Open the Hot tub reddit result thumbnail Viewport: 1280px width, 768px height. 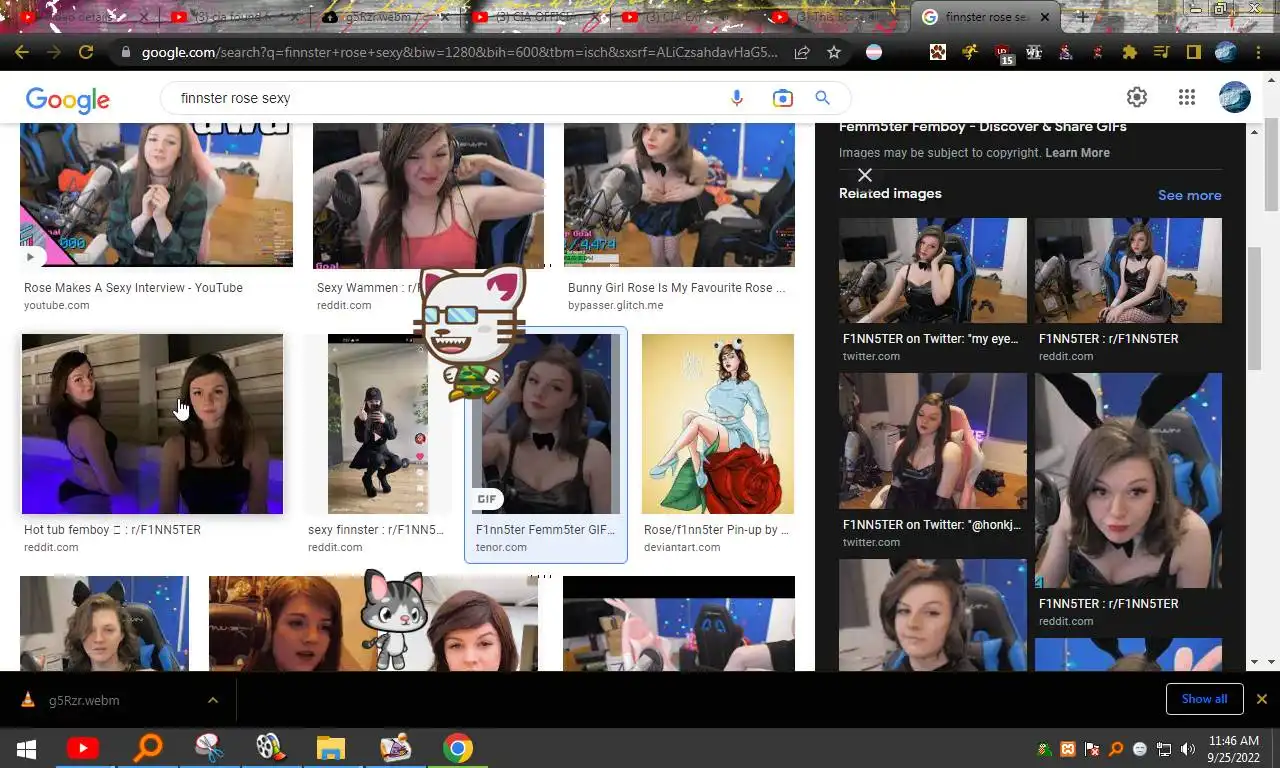pyautogui.click(x=152, y=424)
